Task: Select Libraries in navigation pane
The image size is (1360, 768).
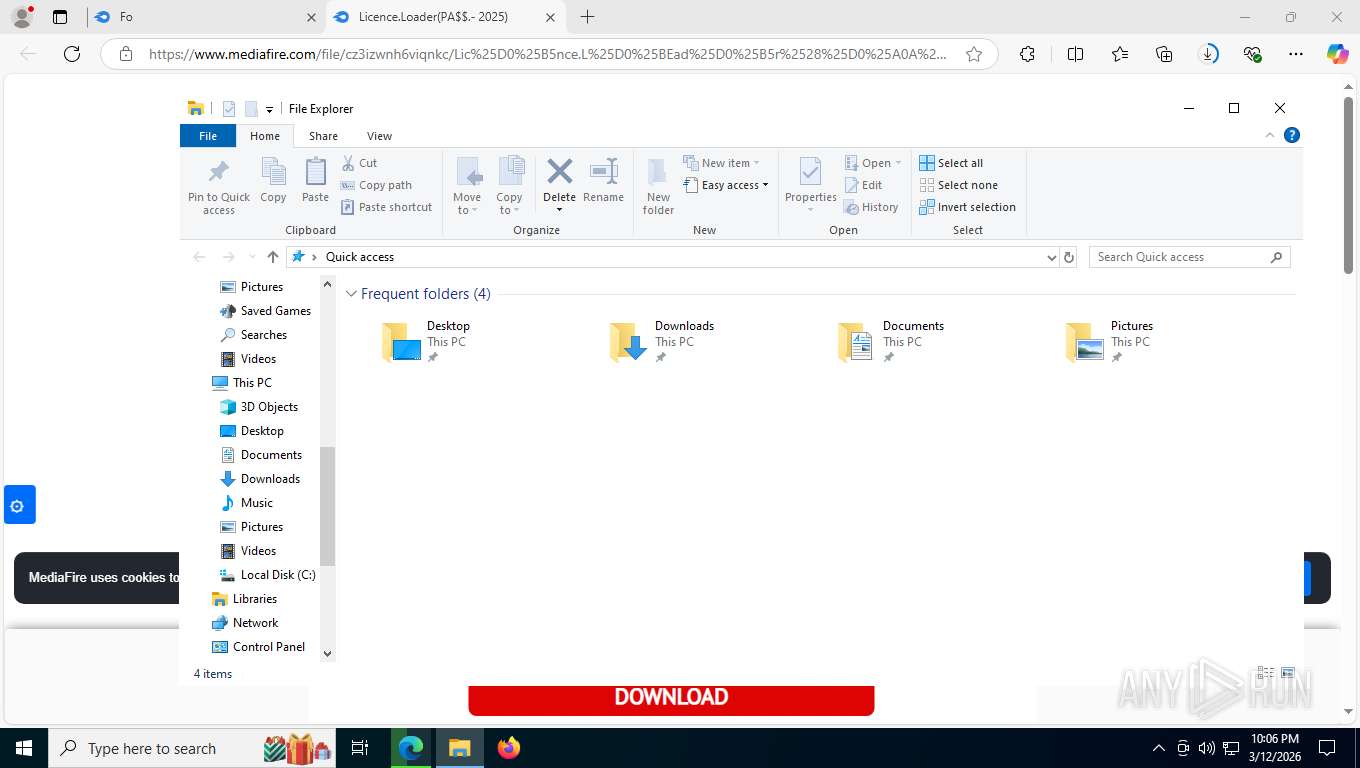Action: 244,599
